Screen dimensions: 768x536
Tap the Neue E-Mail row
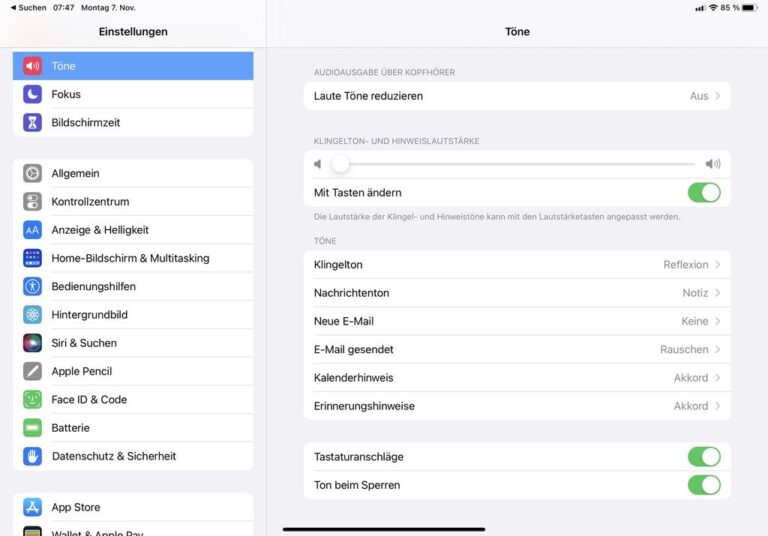[x=516, y=321]
